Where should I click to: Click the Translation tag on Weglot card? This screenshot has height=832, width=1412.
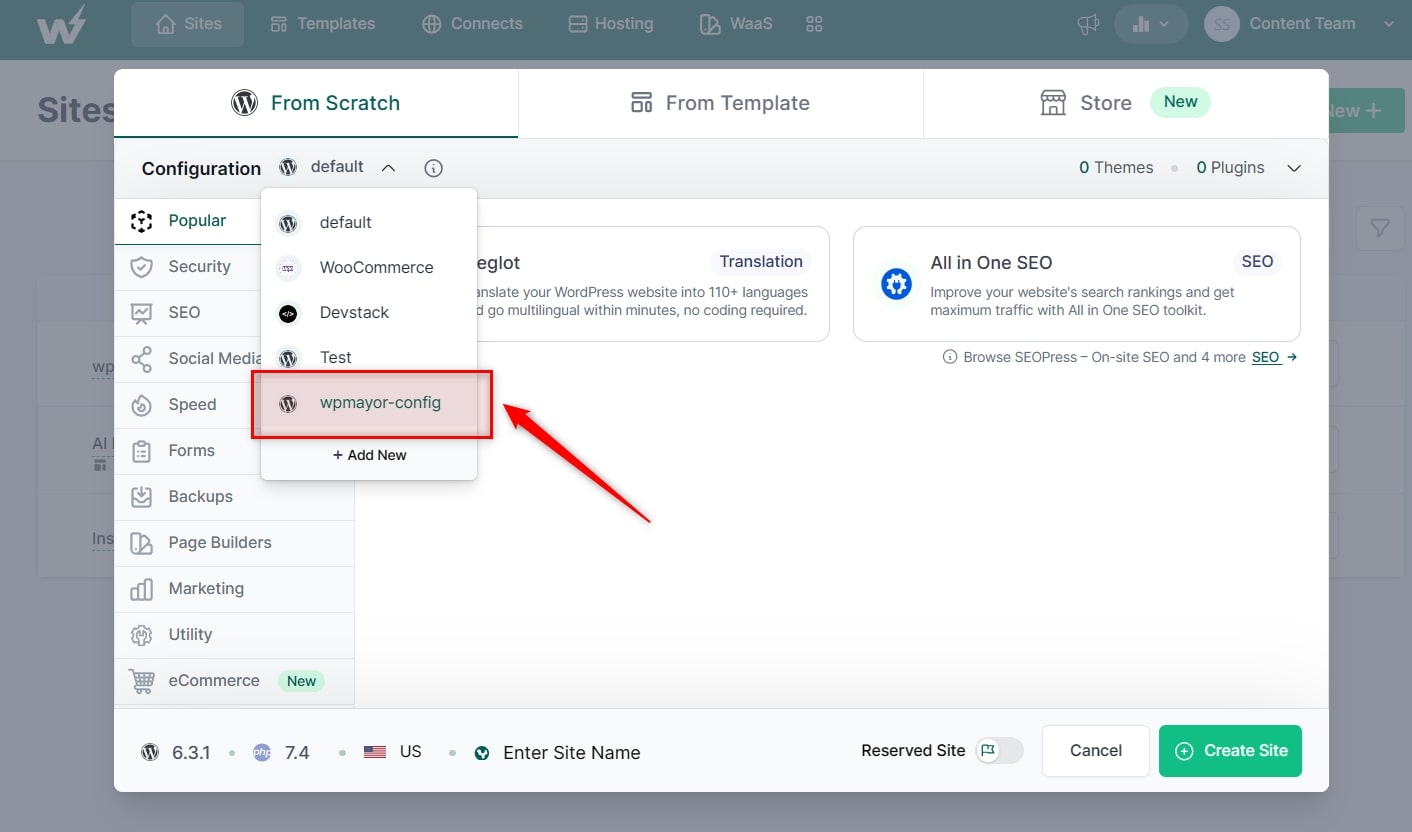coord(761,262)
